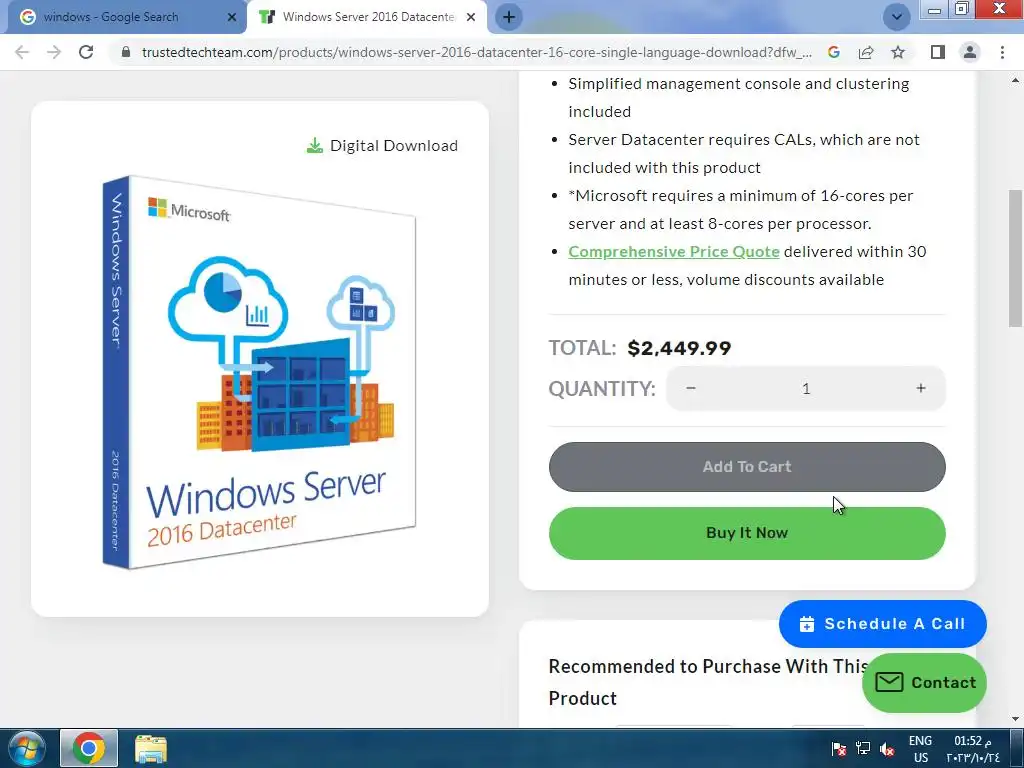The width and height of the screenshot is (1024, 768).
Task: Open the Comprehensive Price Quote link
Action: pos(673,252)
